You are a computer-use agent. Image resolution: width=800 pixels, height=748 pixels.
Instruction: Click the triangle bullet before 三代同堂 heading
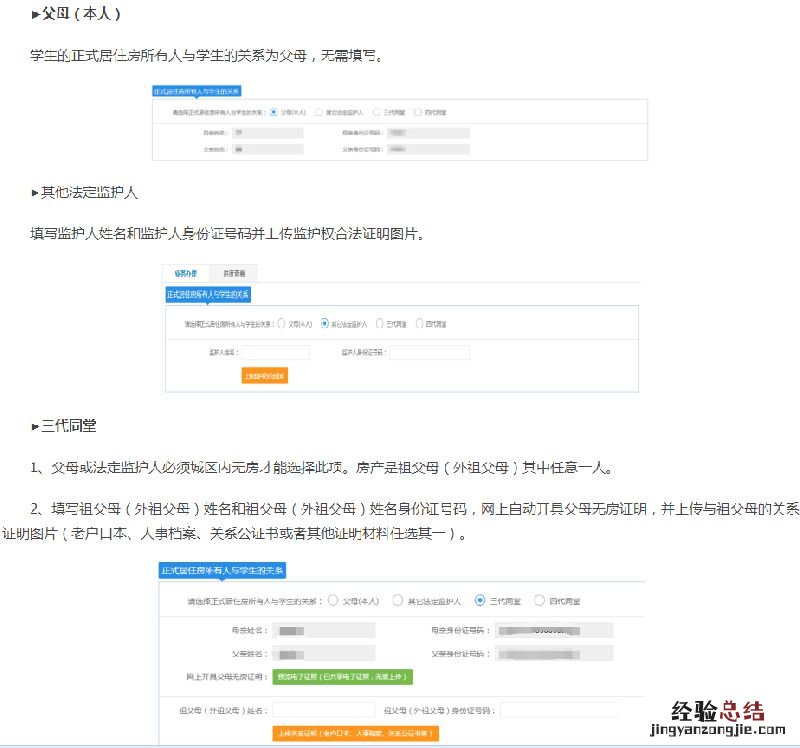[x=35, y=427]
